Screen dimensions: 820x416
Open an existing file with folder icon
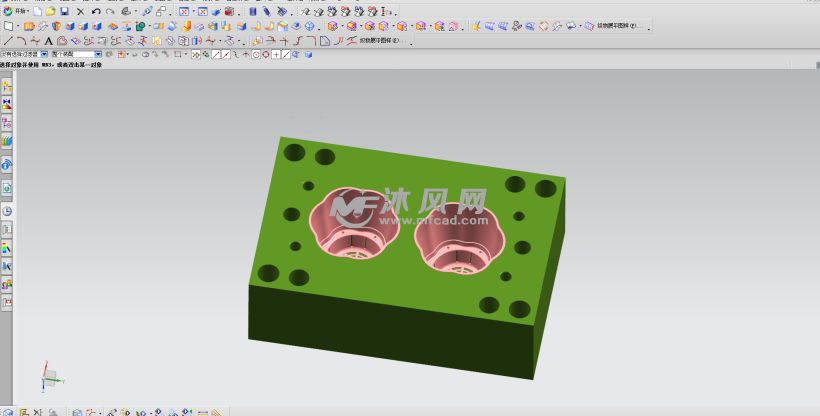coord(51,11)
